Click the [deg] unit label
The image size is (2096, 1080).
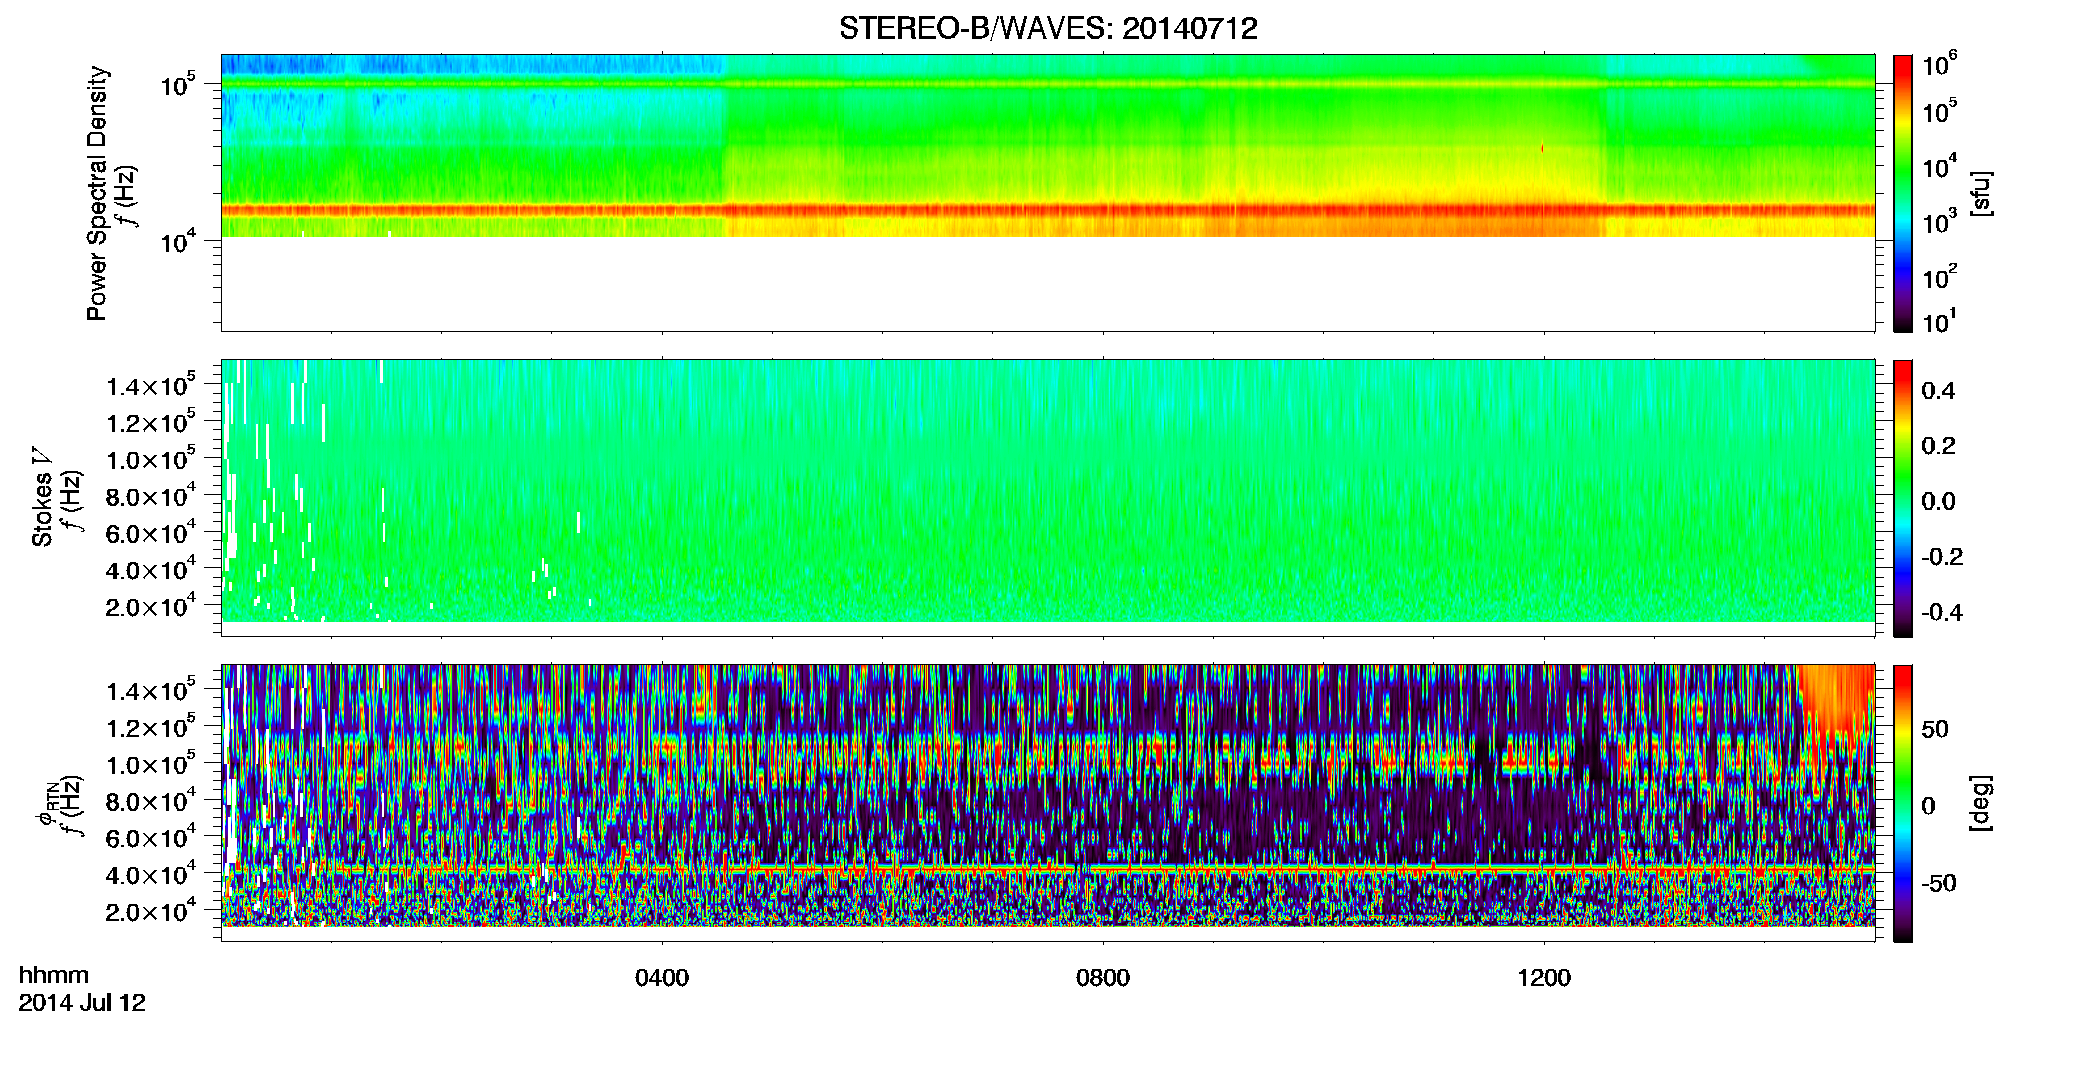[1980, 803]
